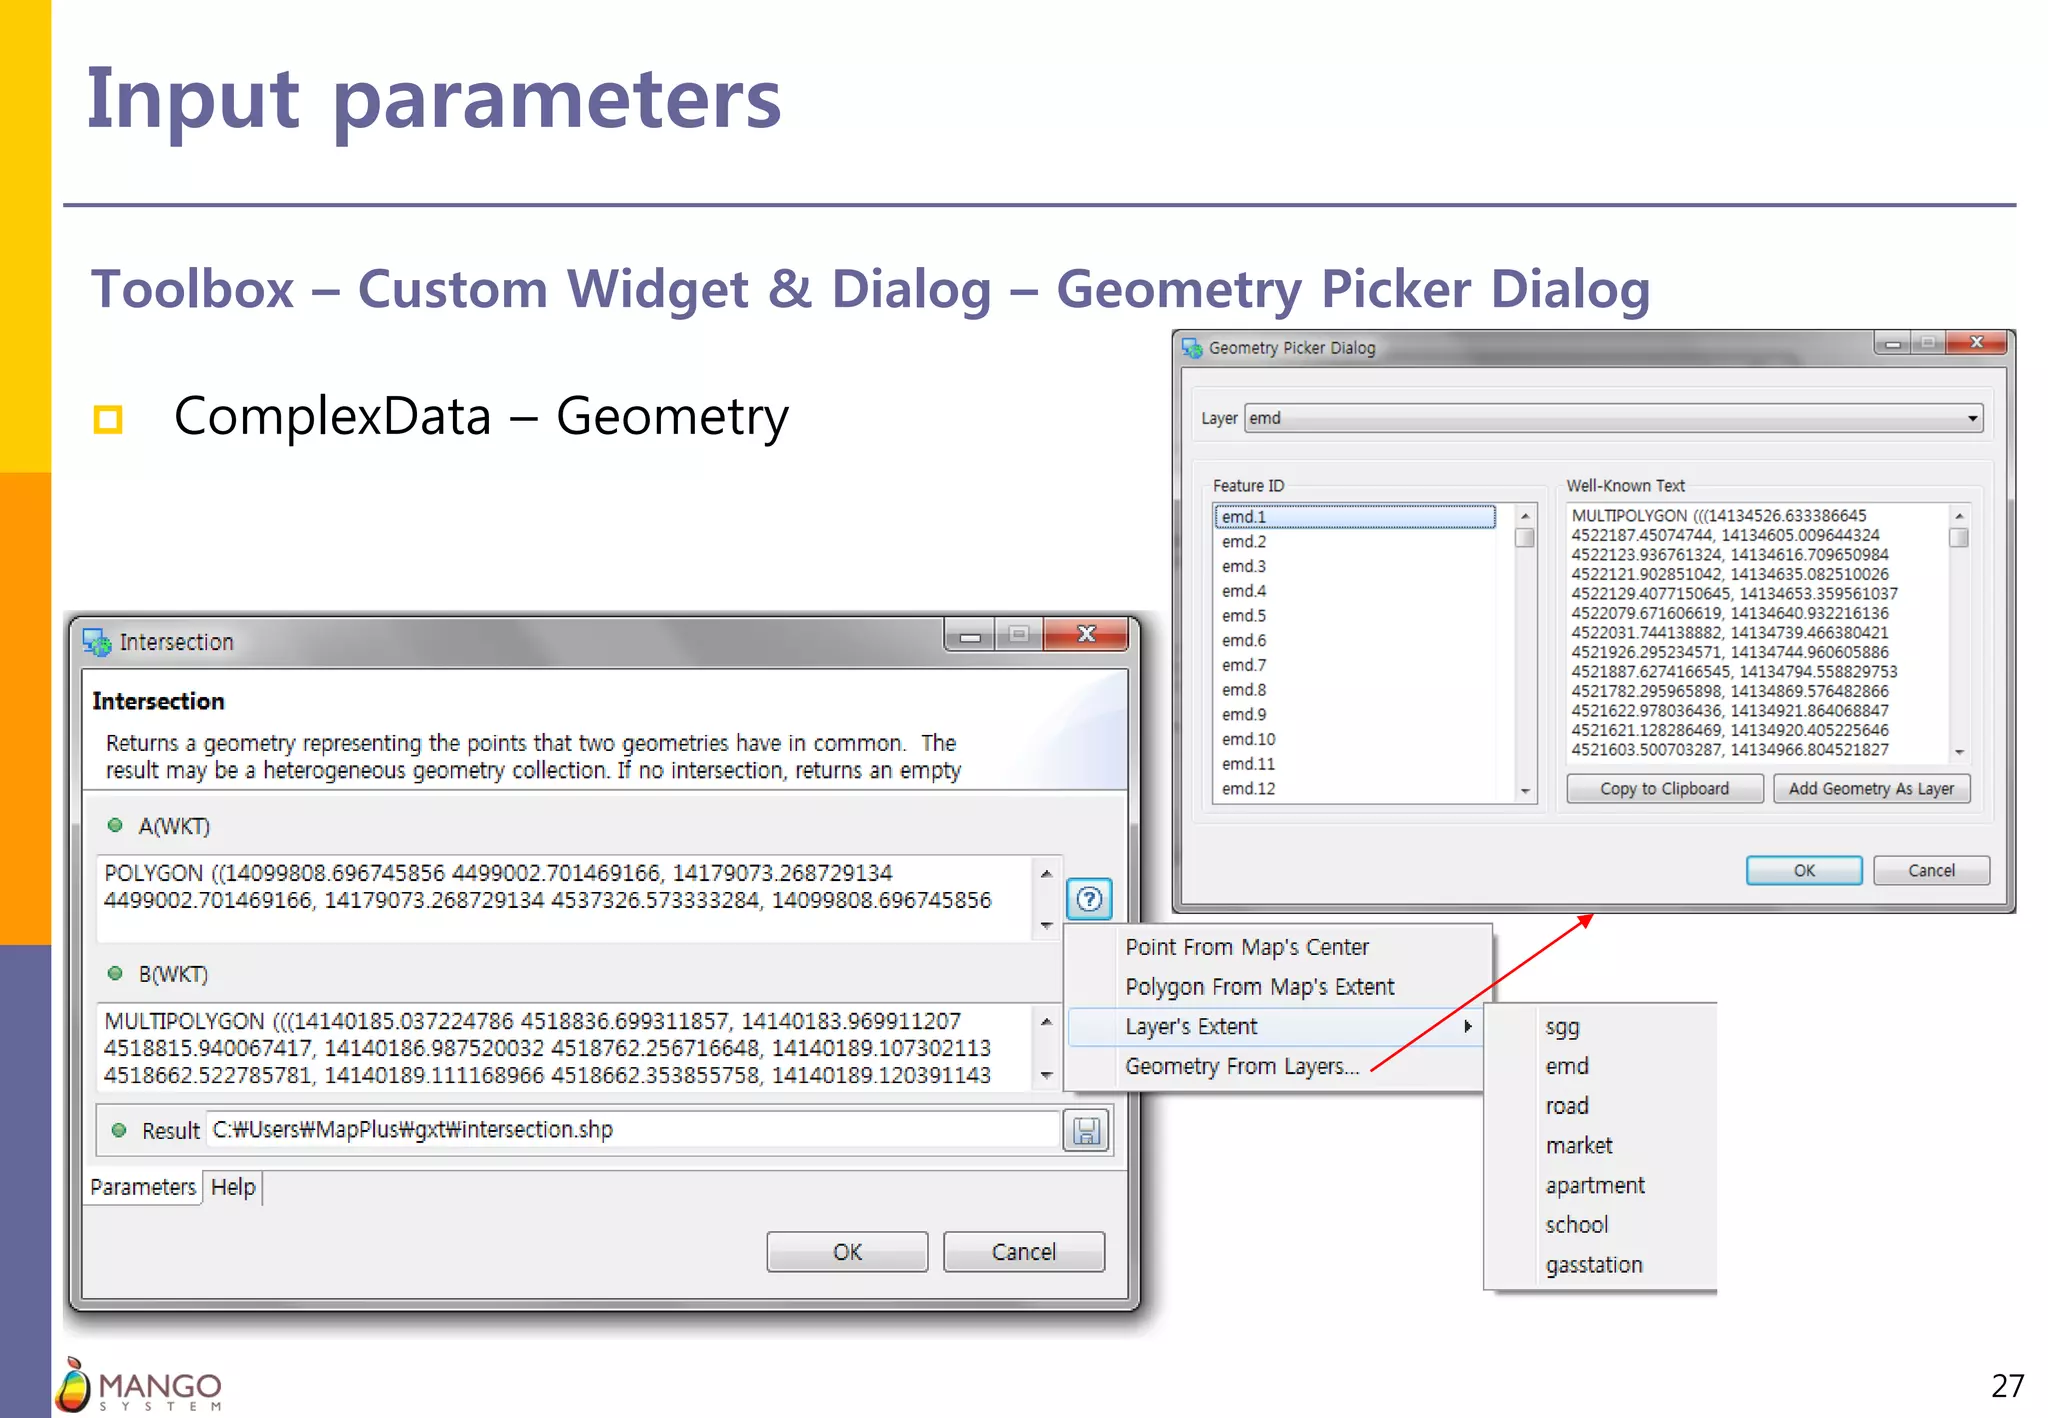The height and width of the screenshot is (1418, 2048).
Task: Select feature emd.7 in list
Action: (x=1355, y=665)
